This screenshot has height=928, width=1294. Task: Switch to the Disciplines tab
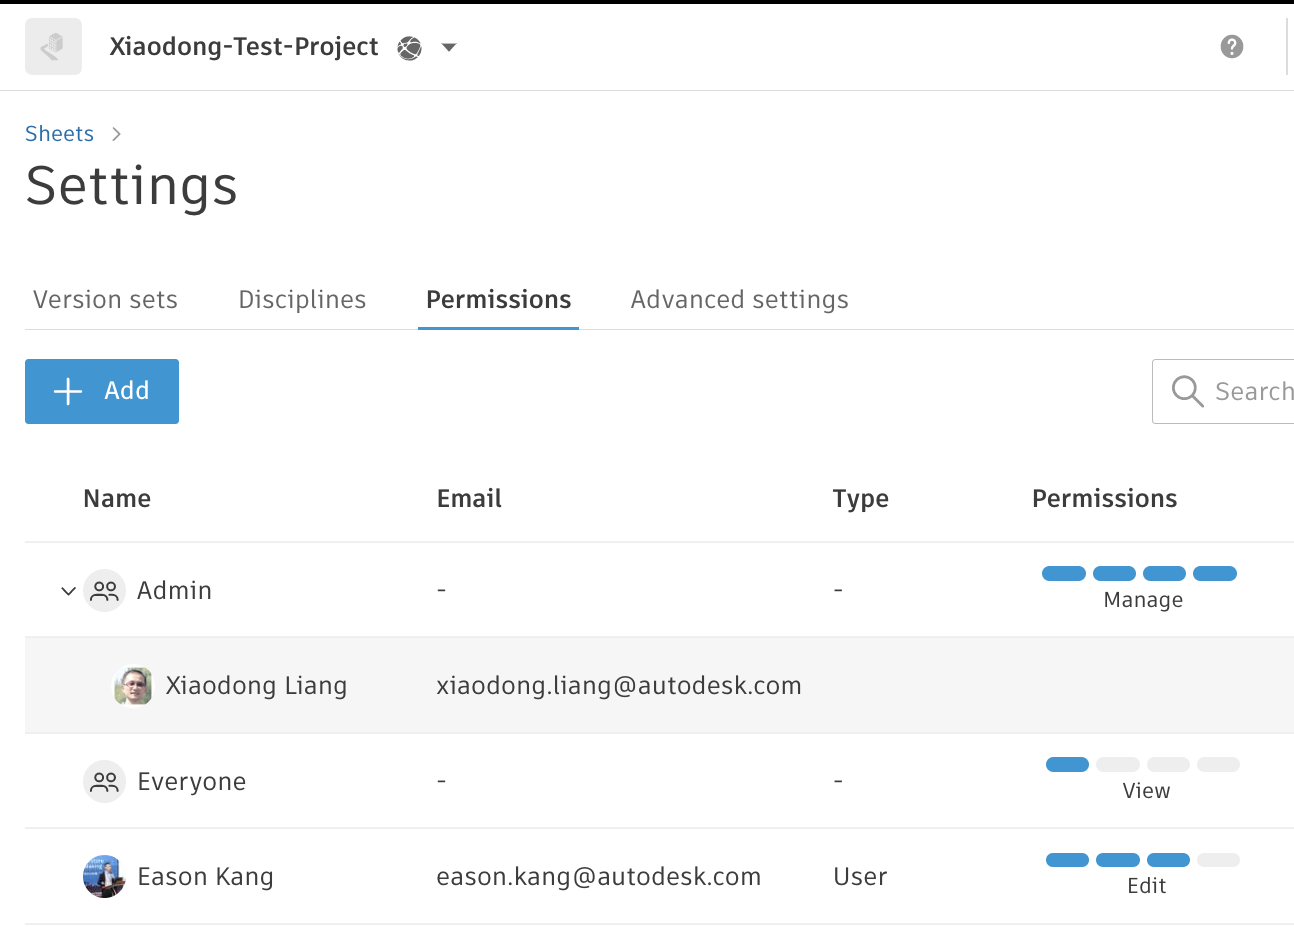[302, 299]
